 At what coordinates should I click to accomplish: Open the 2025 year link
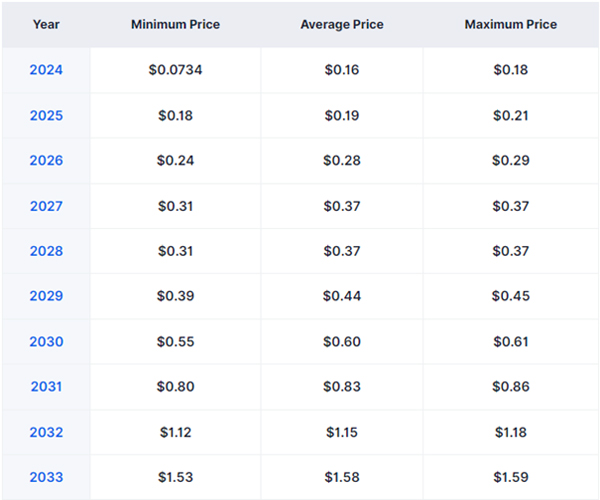pyautogui.click(x=46, y=115)
